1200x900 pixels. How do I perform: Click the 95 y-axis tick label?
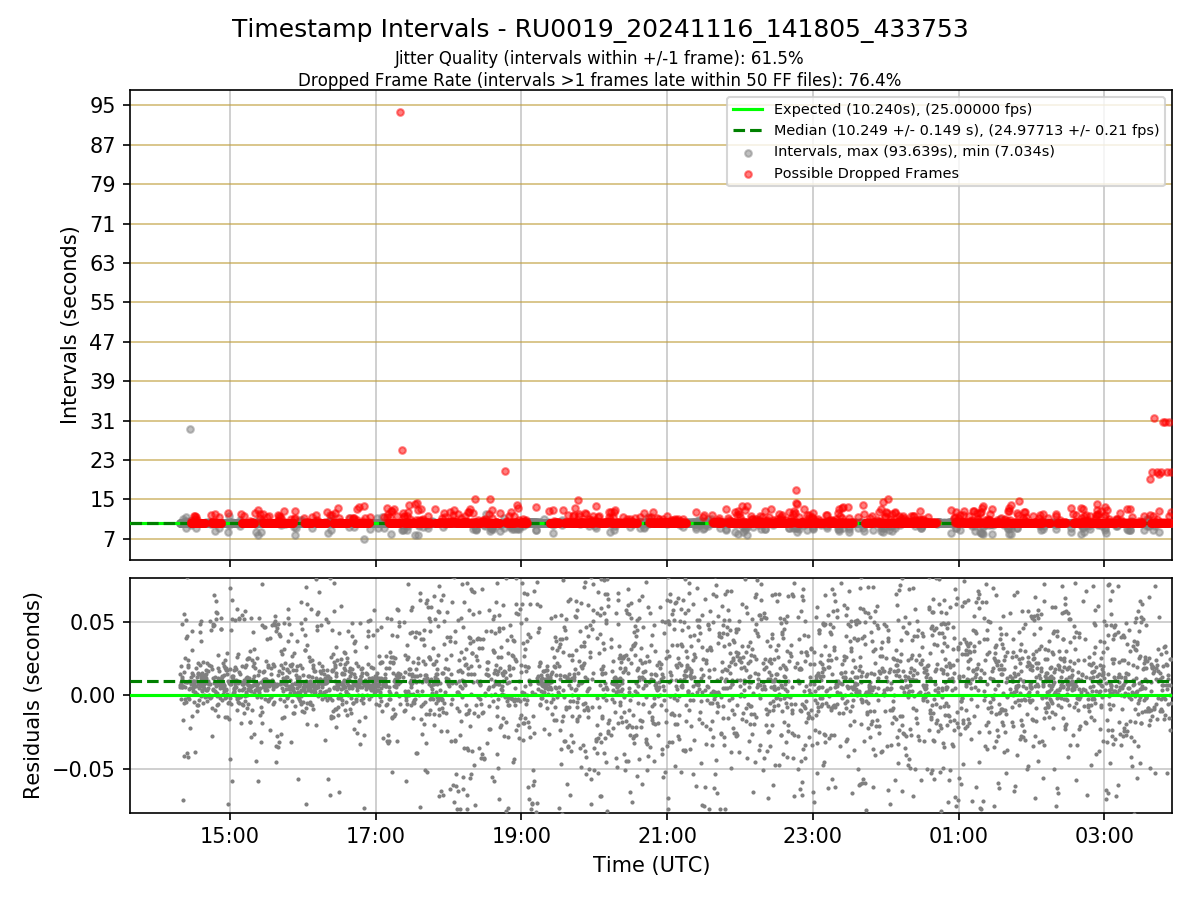[x=104, y=105]
